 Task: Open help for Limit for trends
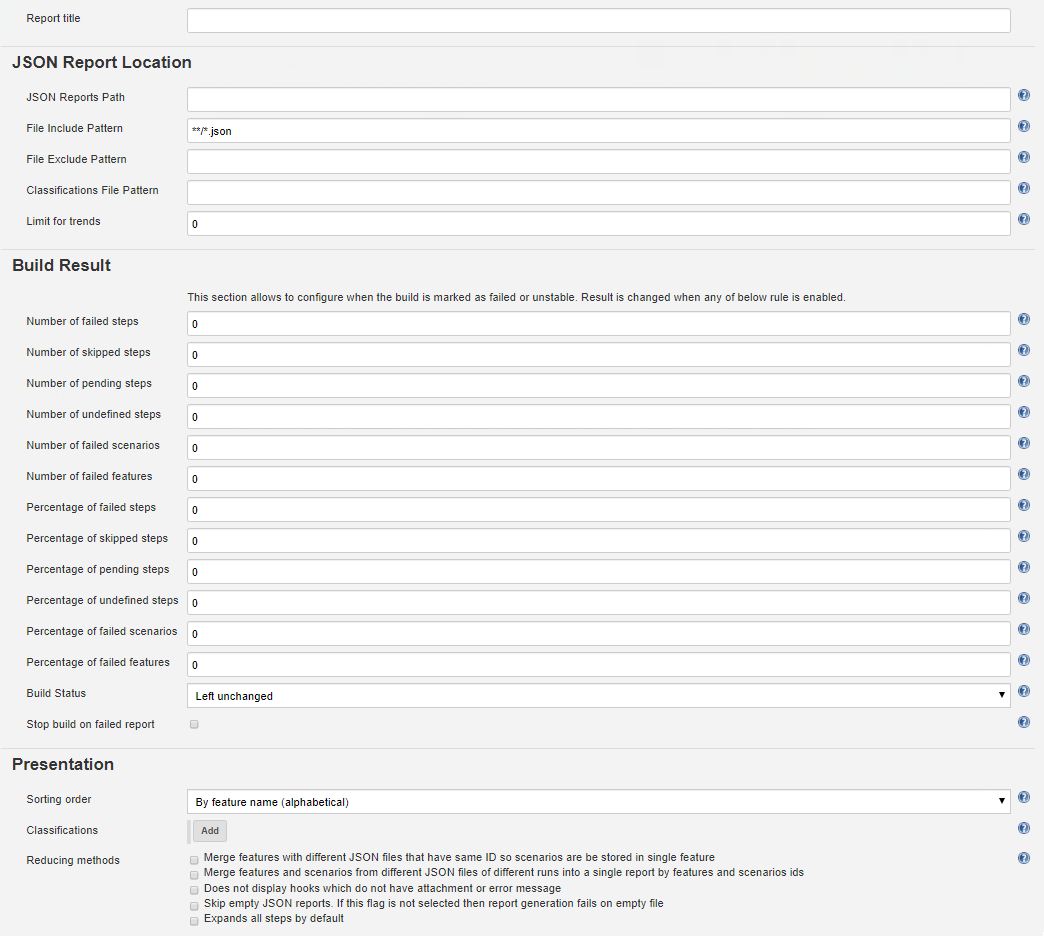[1024, 219]
